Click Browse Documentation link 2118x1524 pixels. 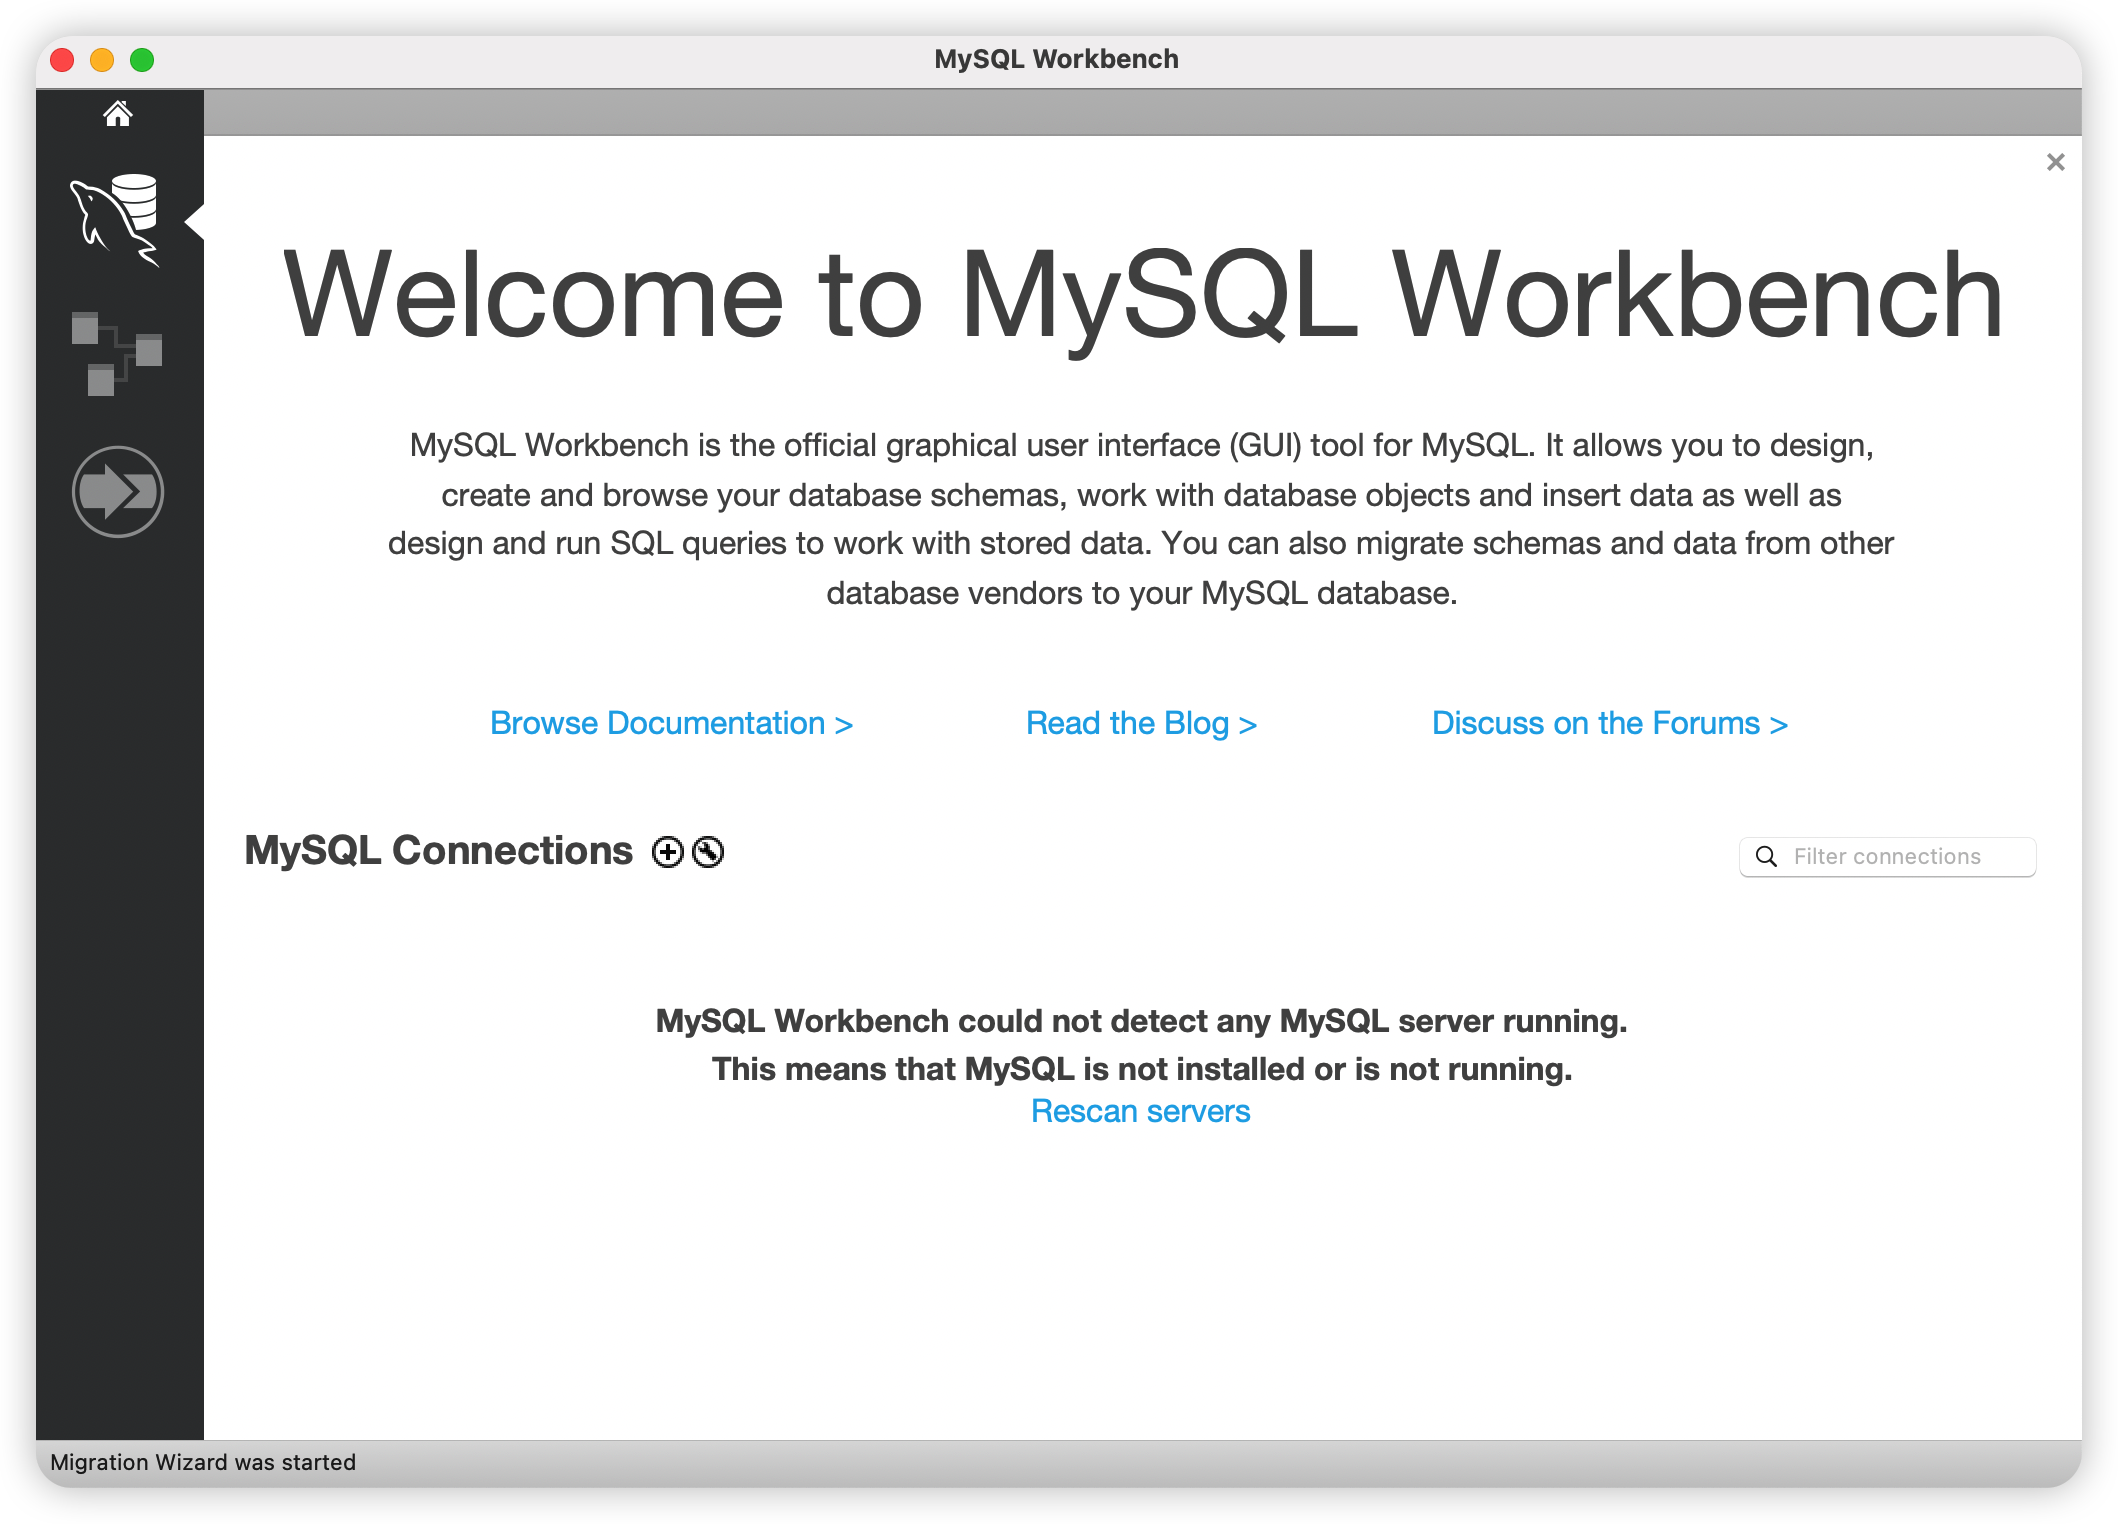click(x=673, y=723)
